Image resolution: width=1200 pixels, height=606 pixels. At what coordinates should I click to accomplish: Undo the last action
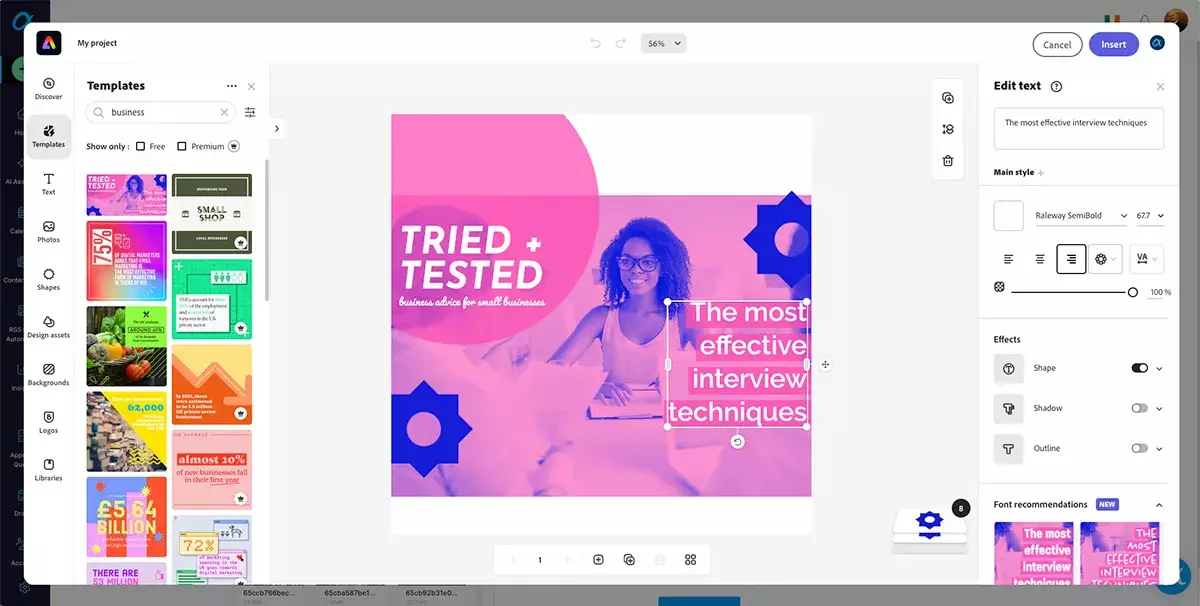596,43
